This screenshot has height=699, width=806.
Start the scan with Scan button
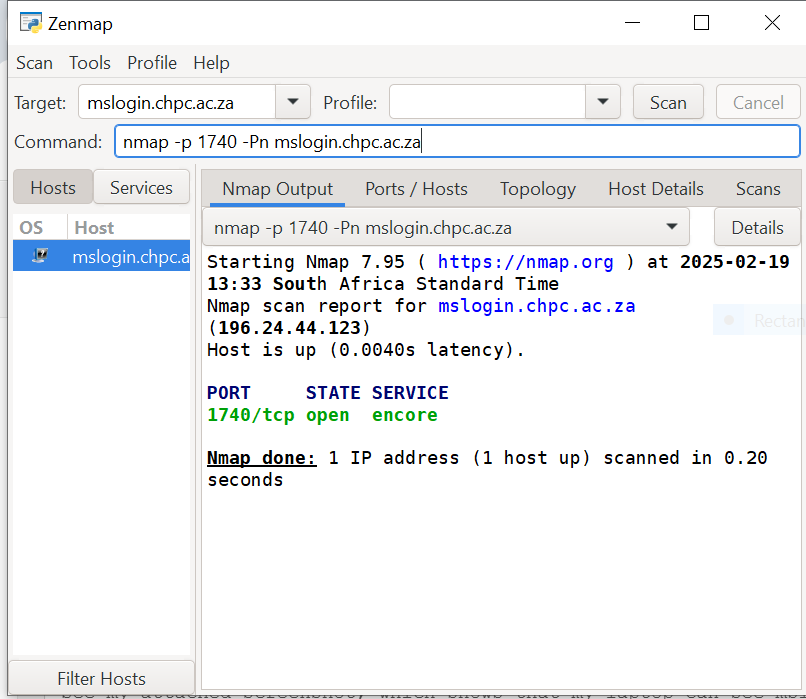pyautogui.click(x=668, y=102)
